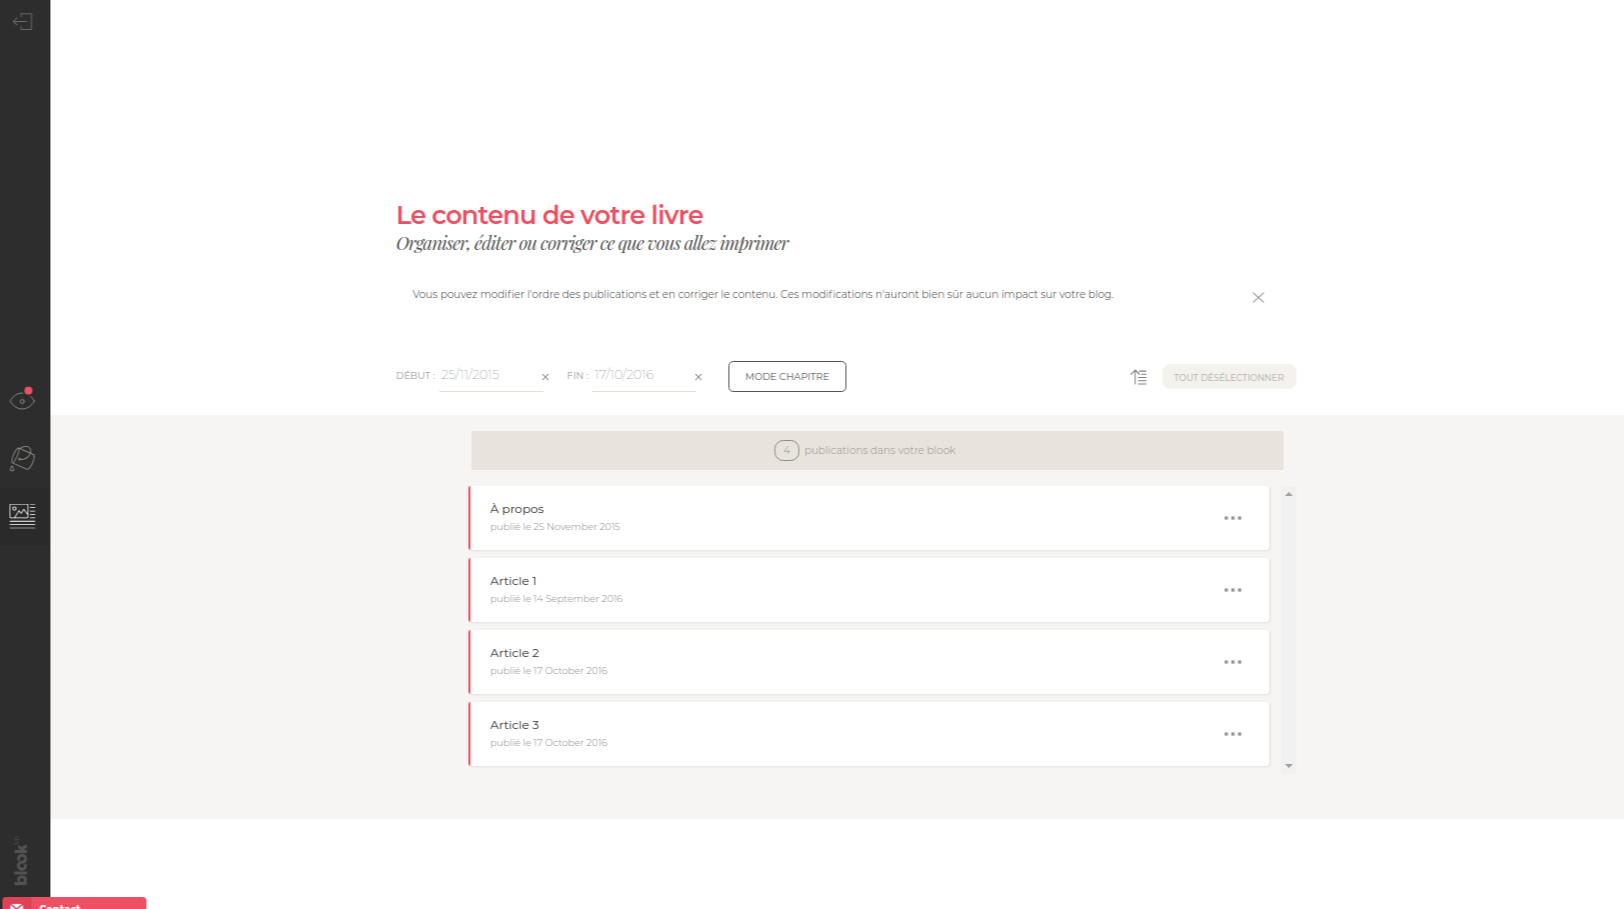Open options menu for À propos
Screen dimensions: 1624x909
1232,518
